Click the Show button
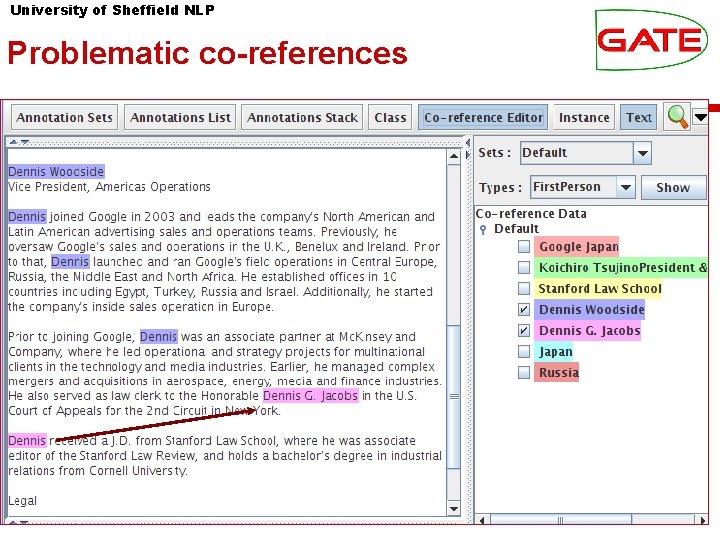The width and height of the screenshot is (720, 540). (x=673, y=187)
